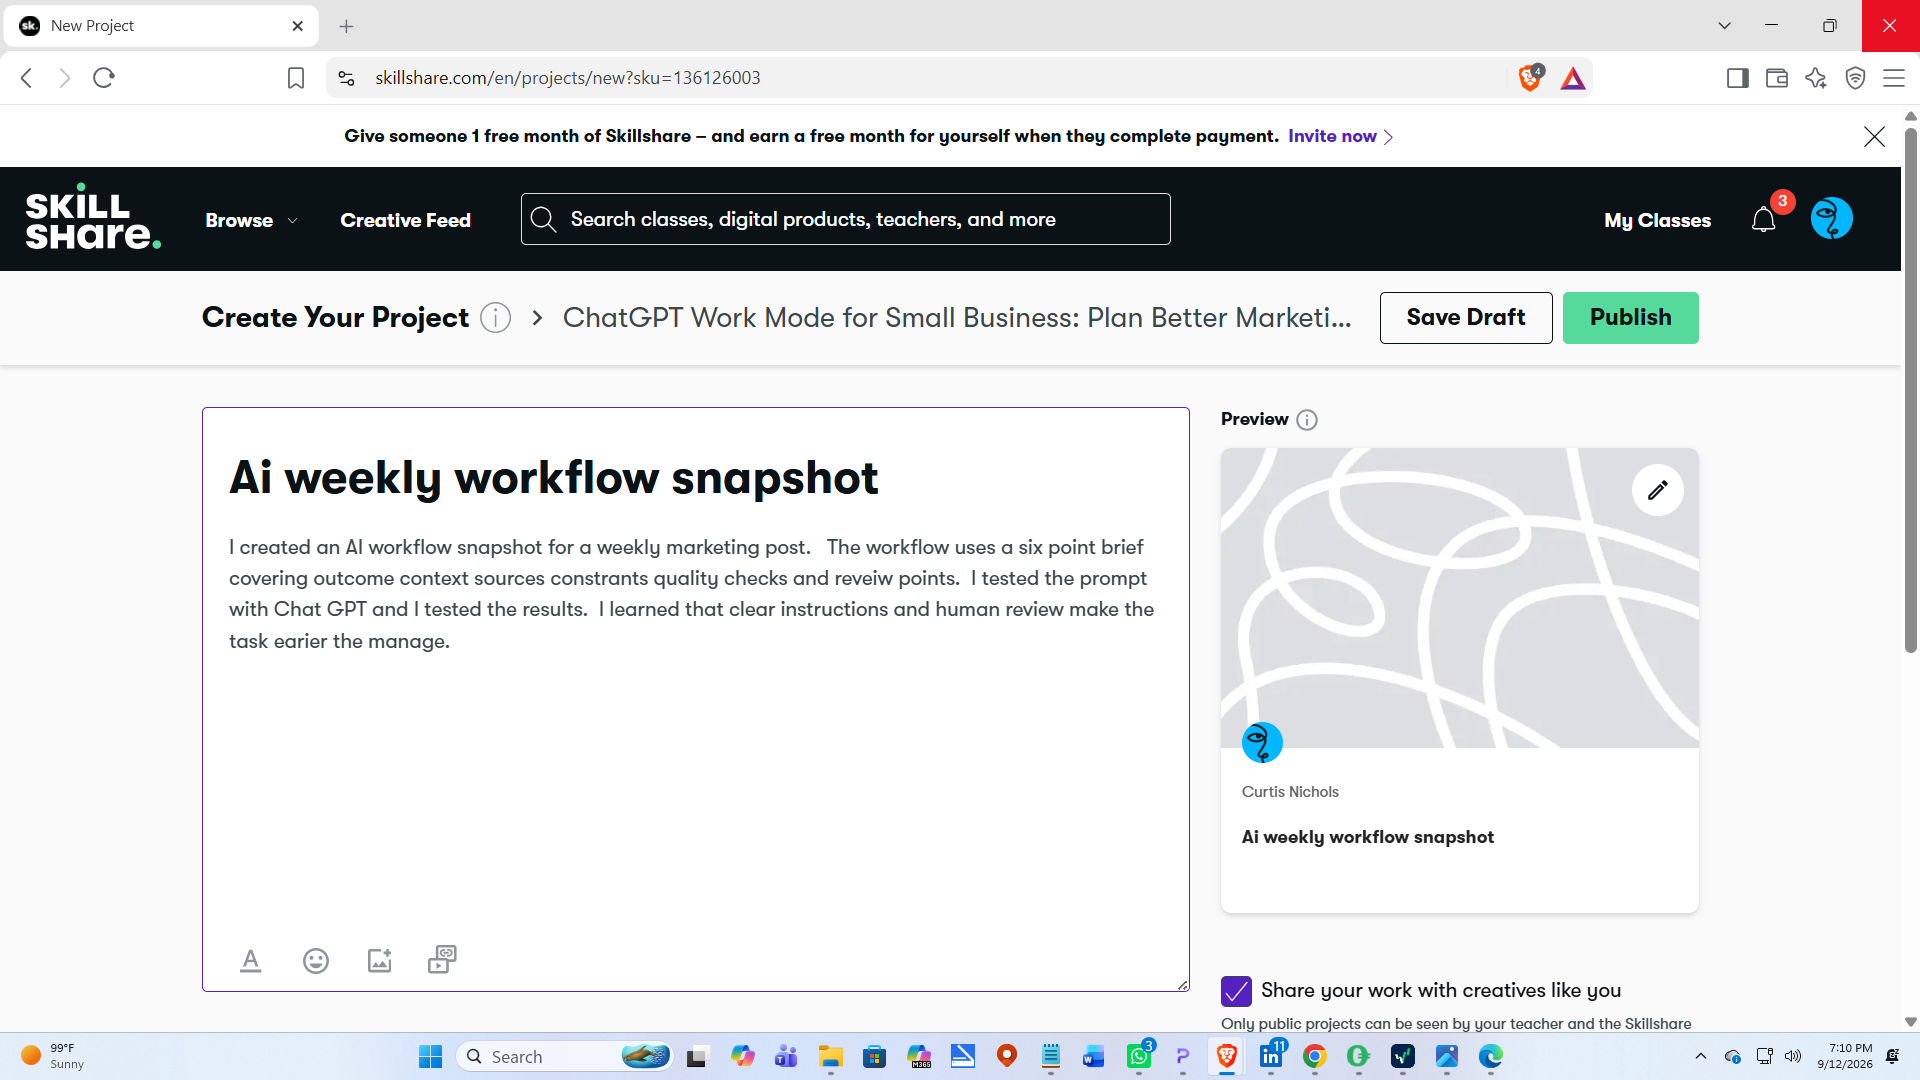Click the Save Draft button

(1466, 318)
